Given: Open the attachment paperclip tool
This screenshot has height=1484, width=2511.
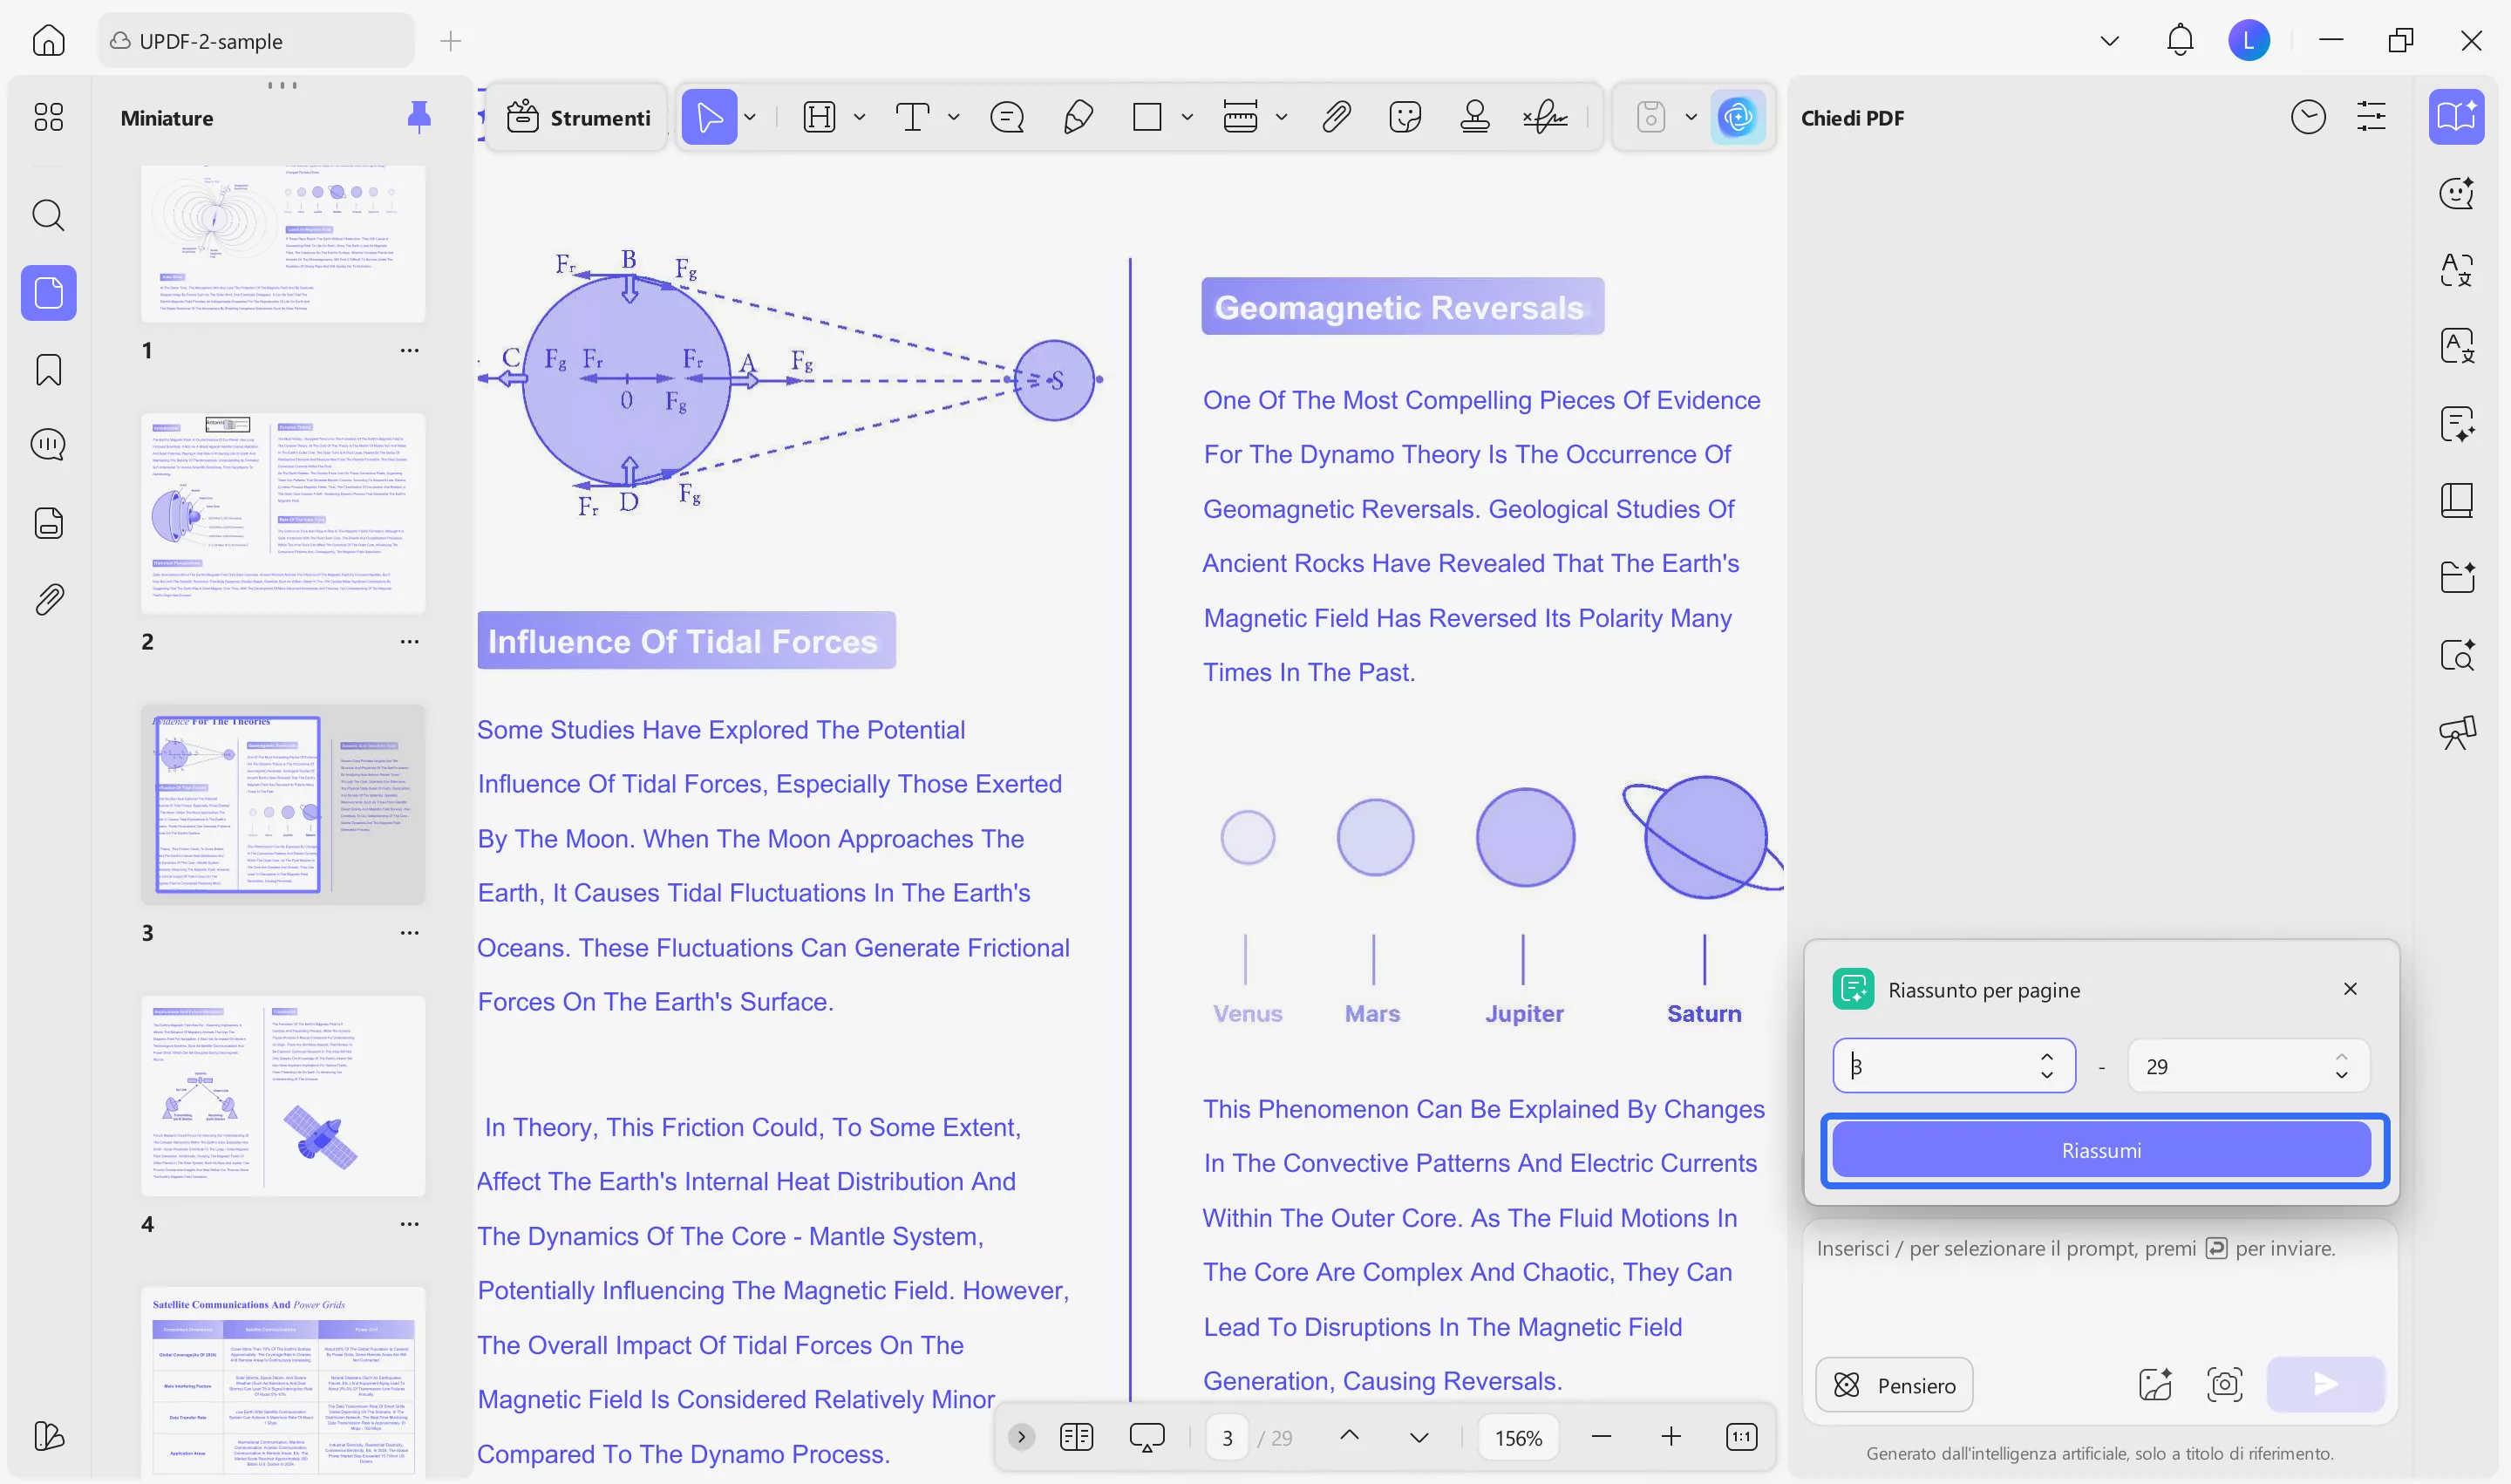Looking at the screenshot, I should (x=1336, y=117).
